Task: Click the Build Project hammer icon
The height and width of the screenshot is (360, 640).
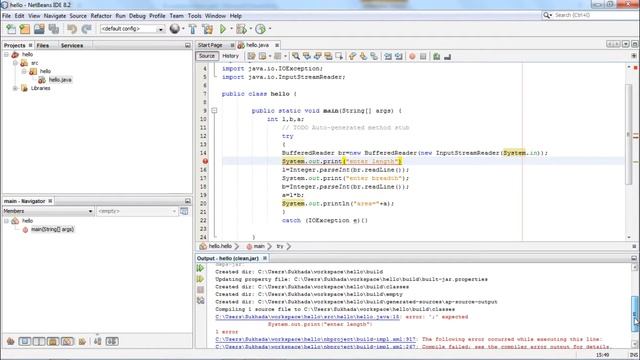Action: (x=193, y=29)
